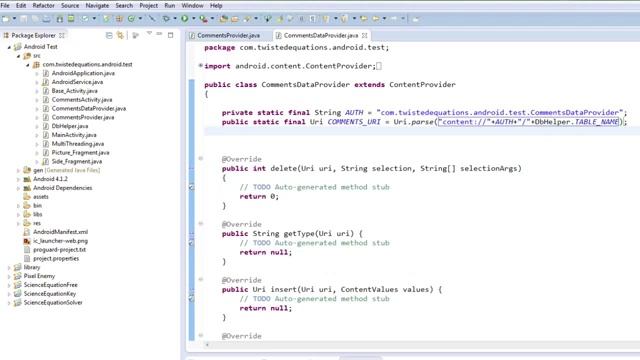This screenshot has width=640, height=360.
Task: Expand the folded import section in editor
Action: [200, 65]
